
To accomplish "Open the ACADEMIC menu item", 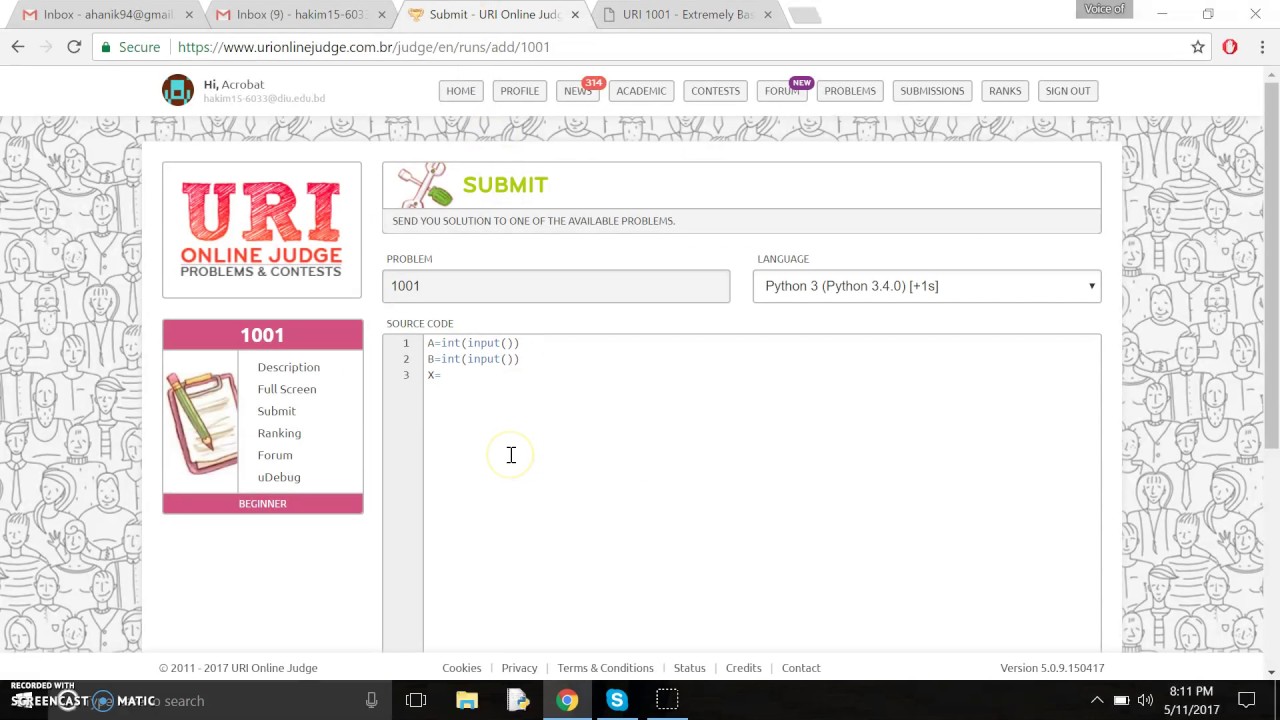I will pos(641,91).
